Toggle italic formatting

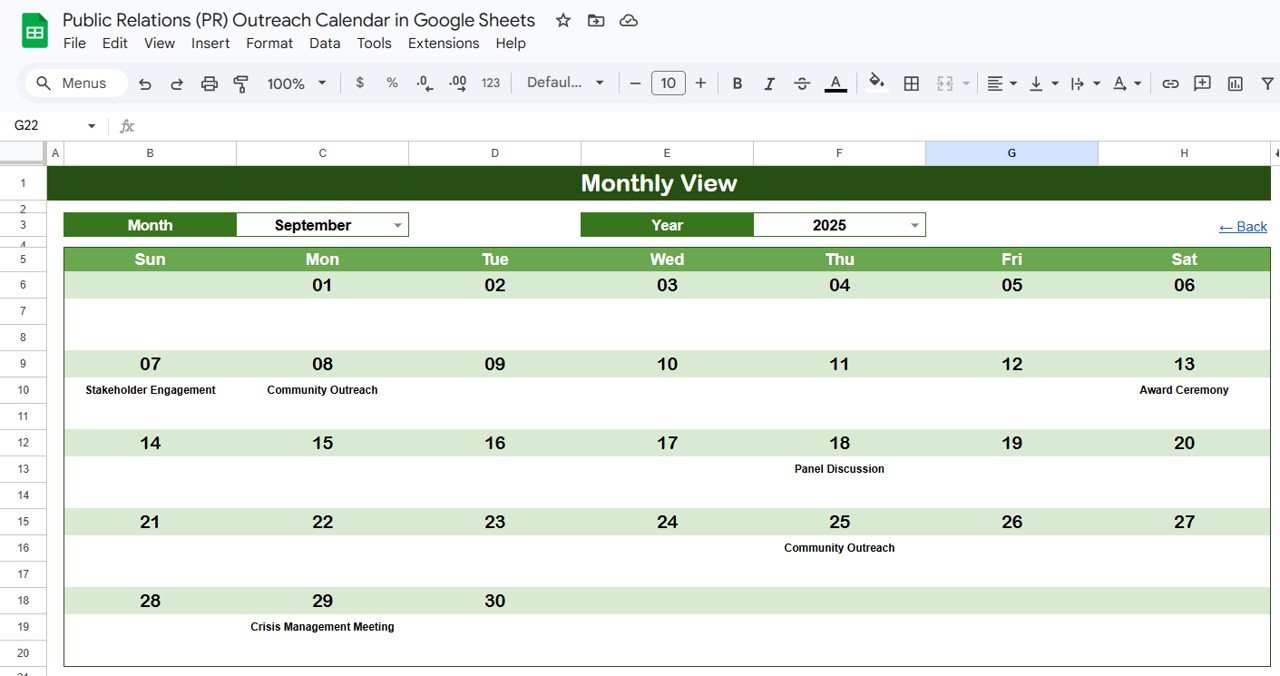[x=769, y=83]
